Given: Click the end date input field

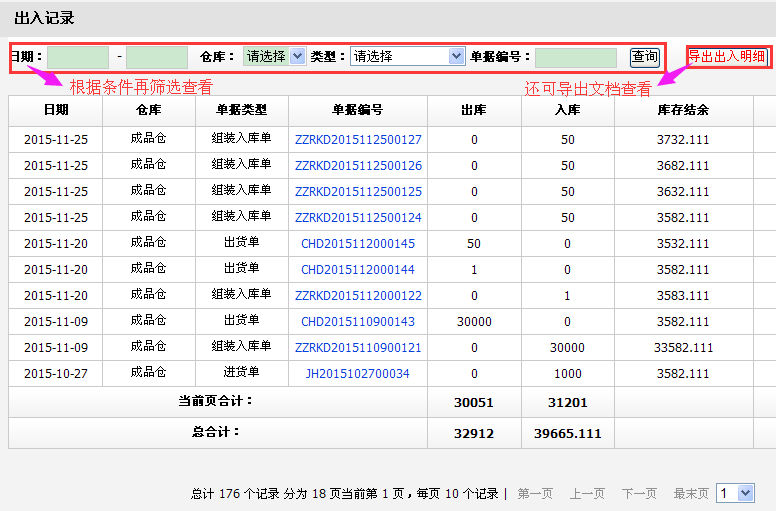Looking at the screenshot, I should [156, 57].
